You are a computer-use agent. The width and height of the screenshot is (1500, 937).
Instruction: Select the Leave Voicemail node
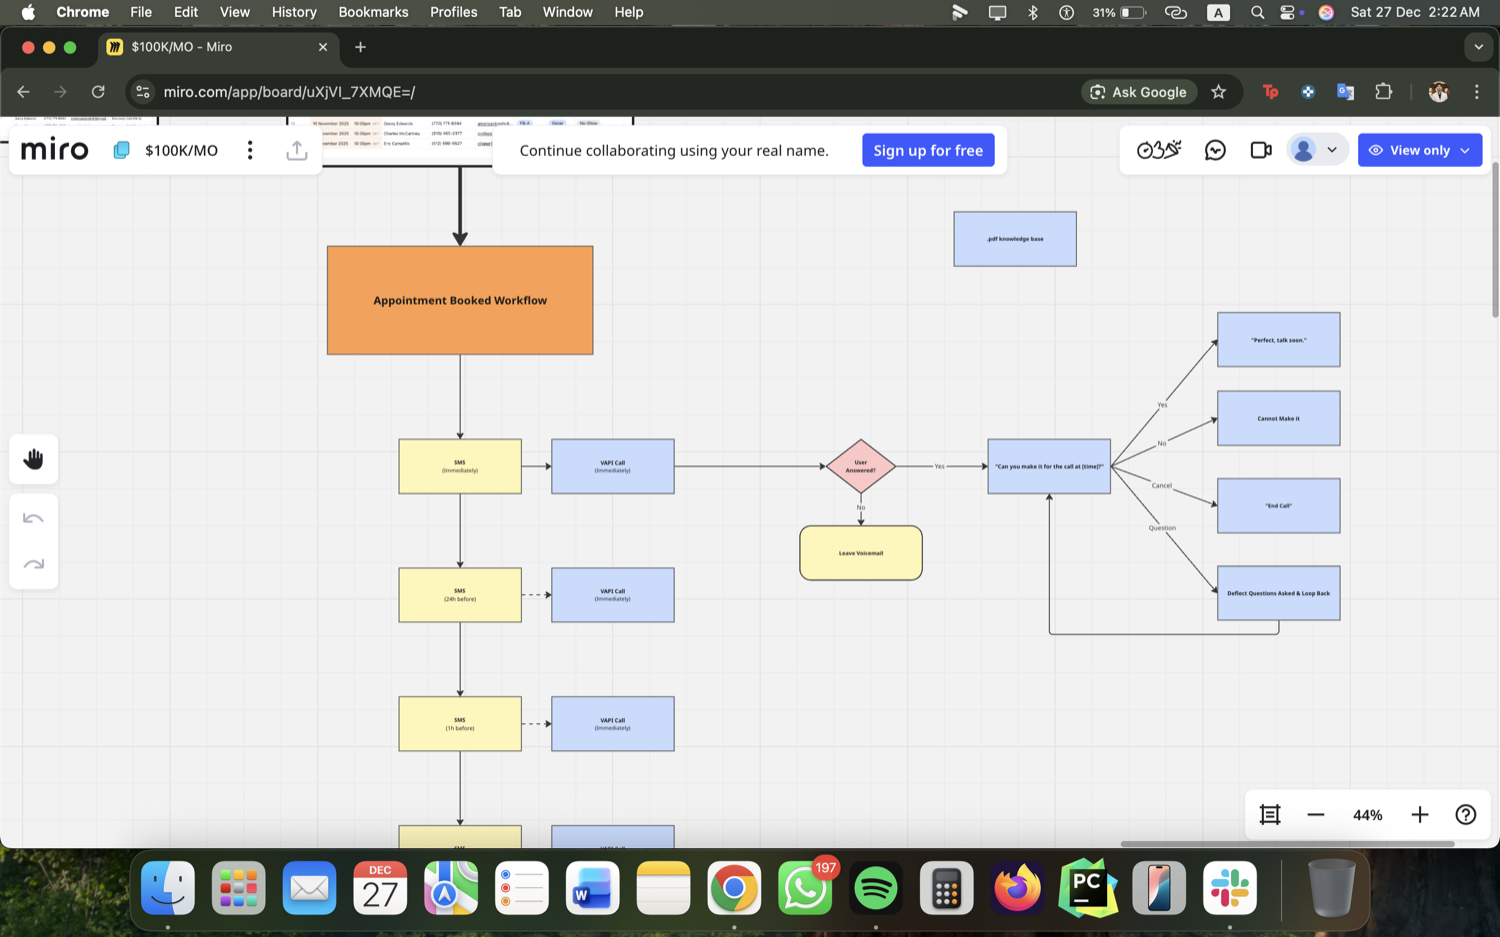point(861,553)
